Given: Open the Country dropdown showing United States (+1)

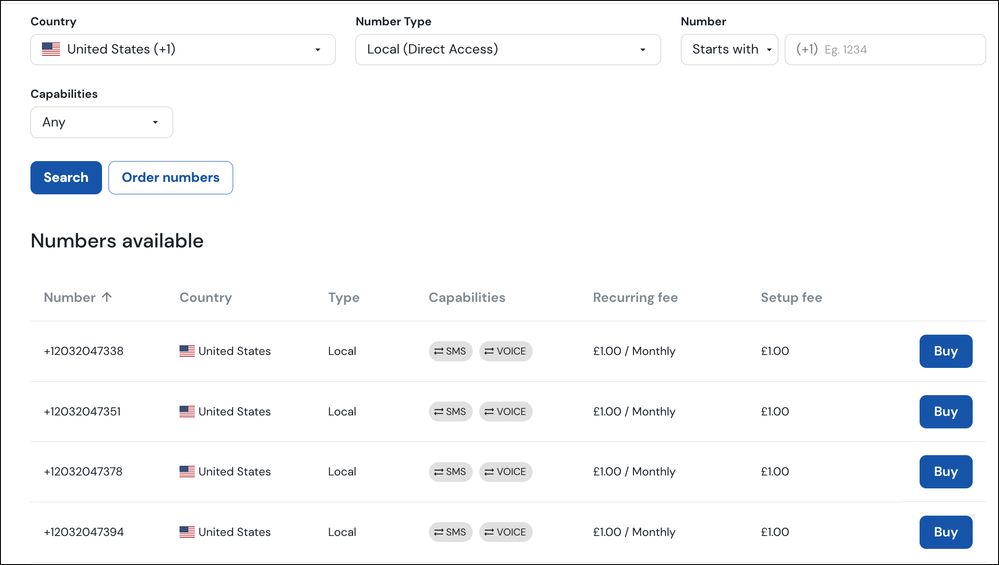Looking at the screenshot, I should (x=183, y=50).
